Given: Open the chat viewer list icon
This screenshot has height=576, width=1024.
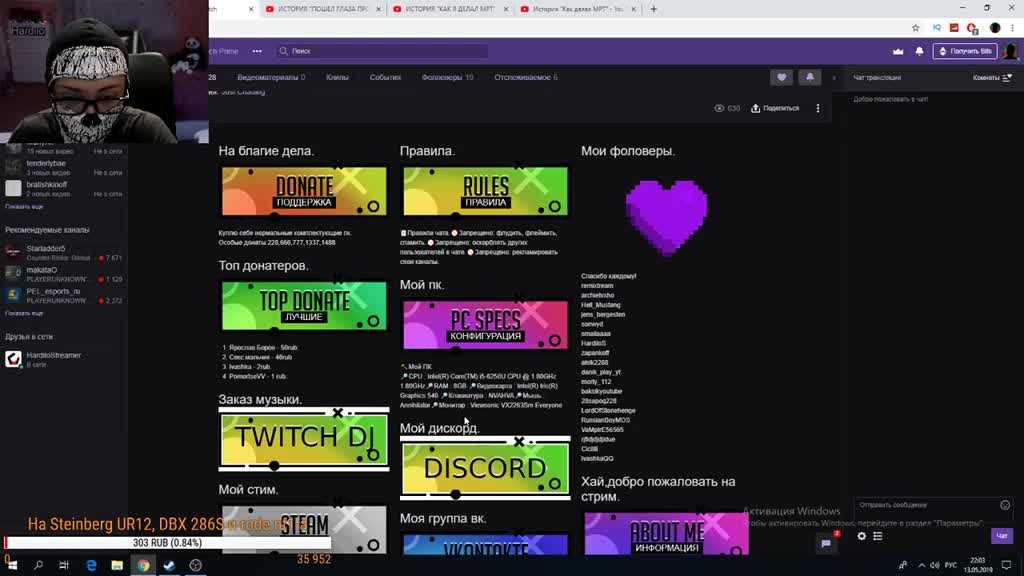Looking at the screenshot, I should pyautogui.click(x=878, y=536).
